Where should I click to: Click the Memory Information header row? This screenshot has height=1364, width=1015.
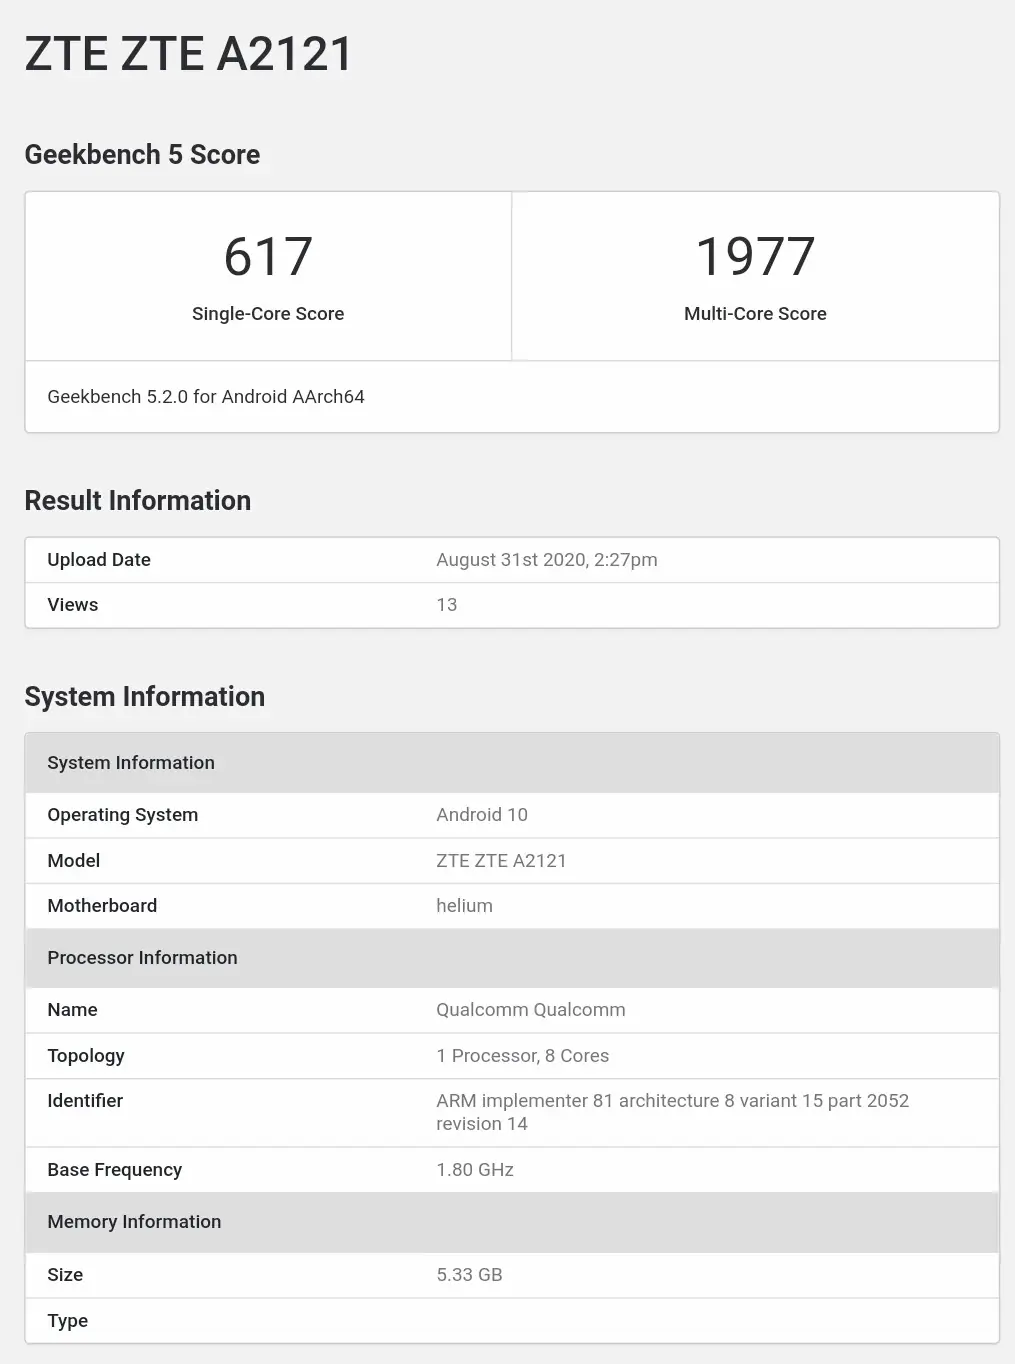(x=512, y=1222)
